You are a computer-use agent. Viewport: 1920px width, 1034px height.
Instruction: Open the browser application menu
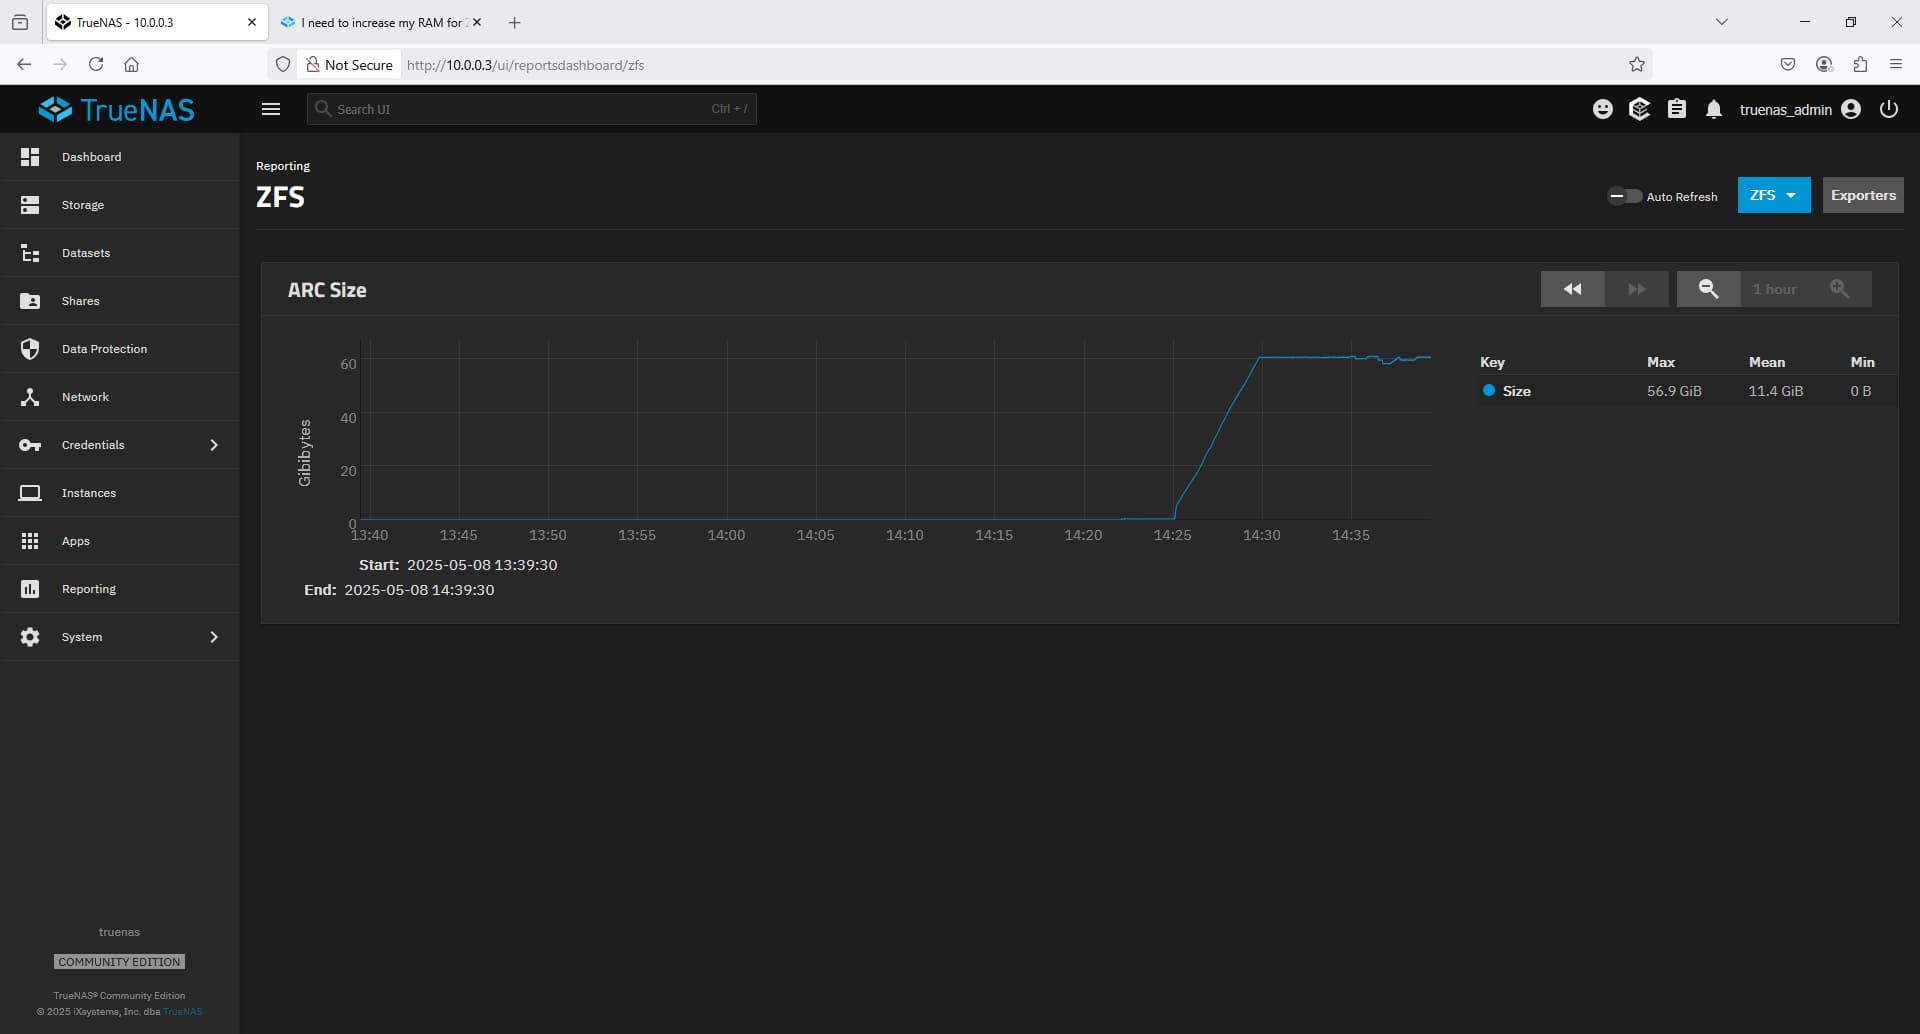(1896, 64)
